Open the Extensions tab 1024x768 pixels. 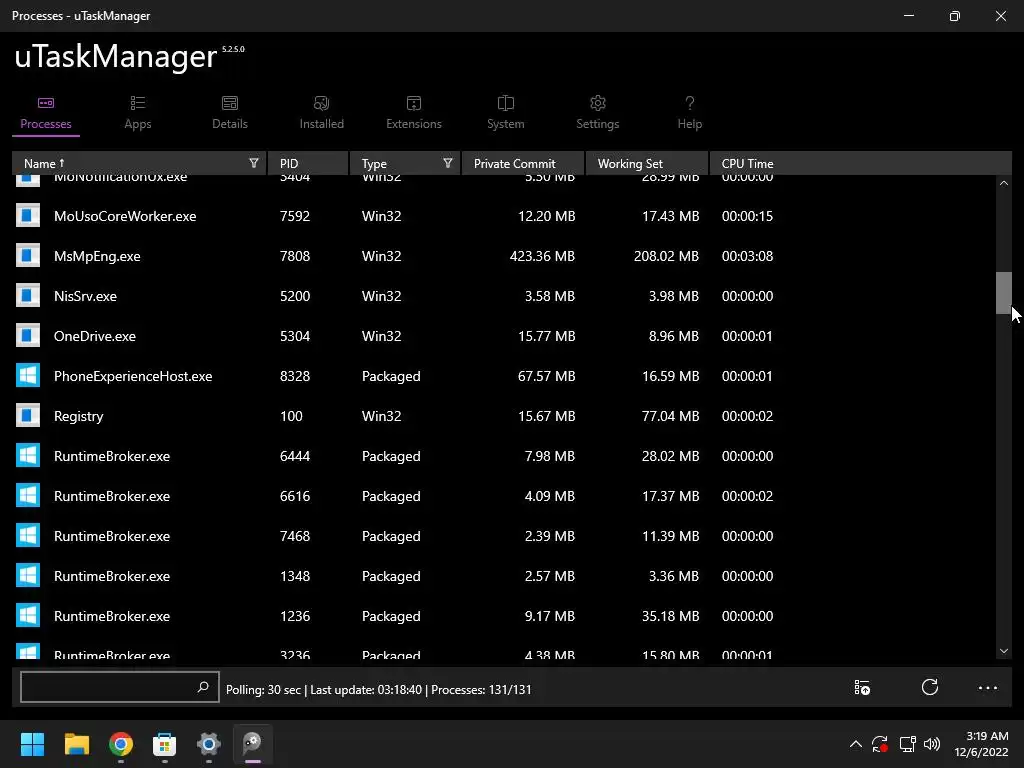[x=413, y=113]
